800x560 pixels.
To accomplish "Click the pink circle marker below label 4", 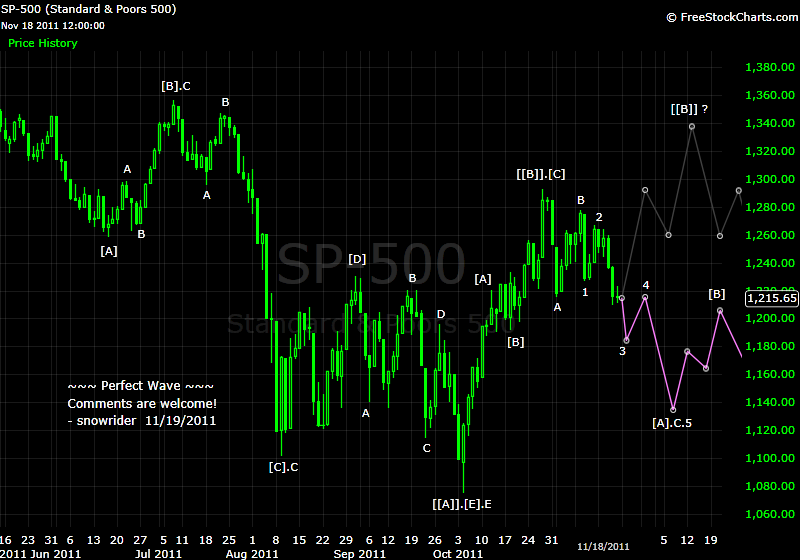I will click(645, 297).
